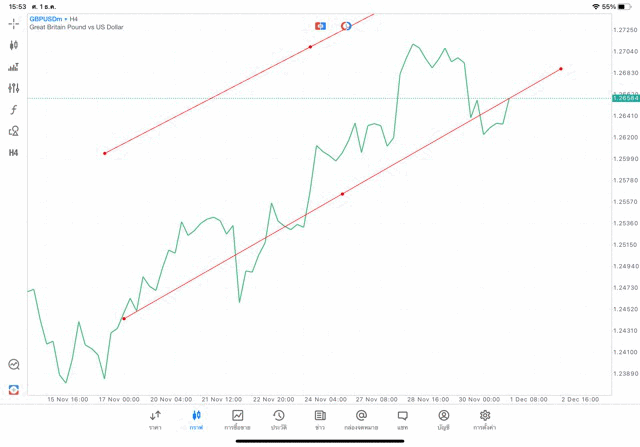Toggle the red-blue one-click trading icon
The width and height of the screenshot is (640, 447).
[320, 25]
